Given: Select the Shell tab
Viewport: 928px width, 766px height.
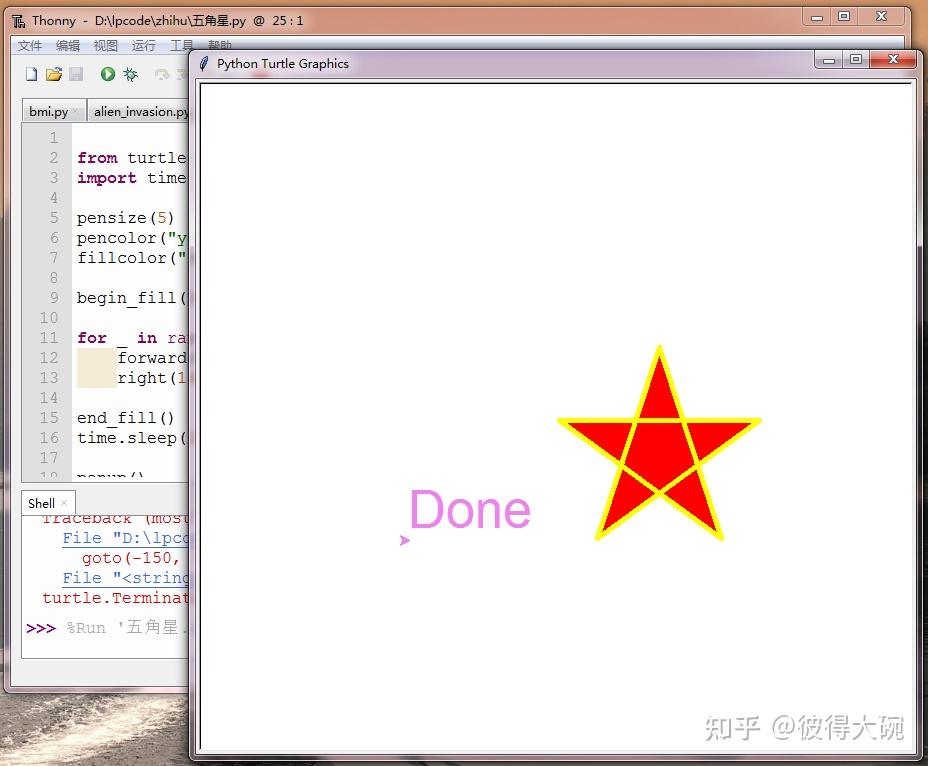Looking at the screenshot, I should click(x=40, y=503).
